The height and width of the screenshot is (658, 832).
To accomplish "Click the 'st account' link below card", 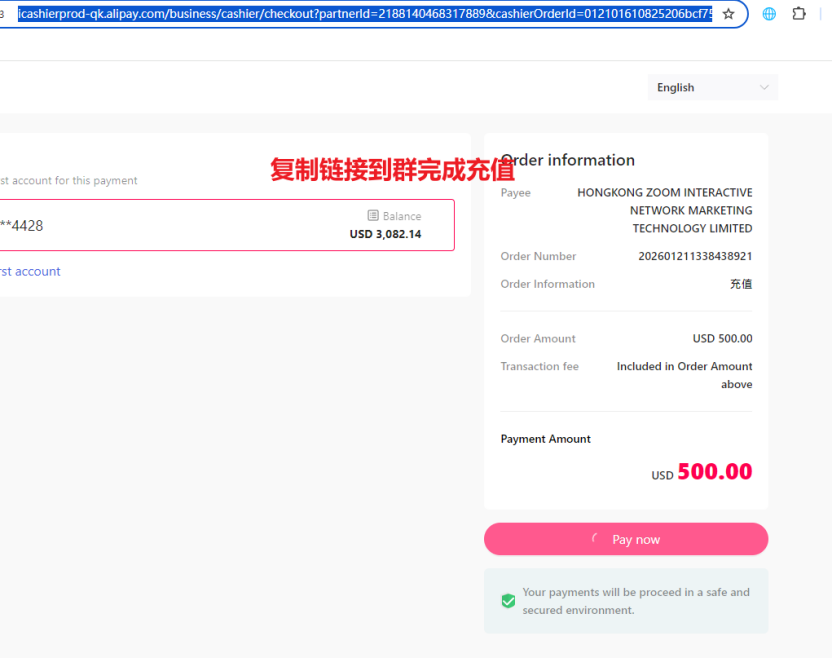I will (x=30, y=271).
